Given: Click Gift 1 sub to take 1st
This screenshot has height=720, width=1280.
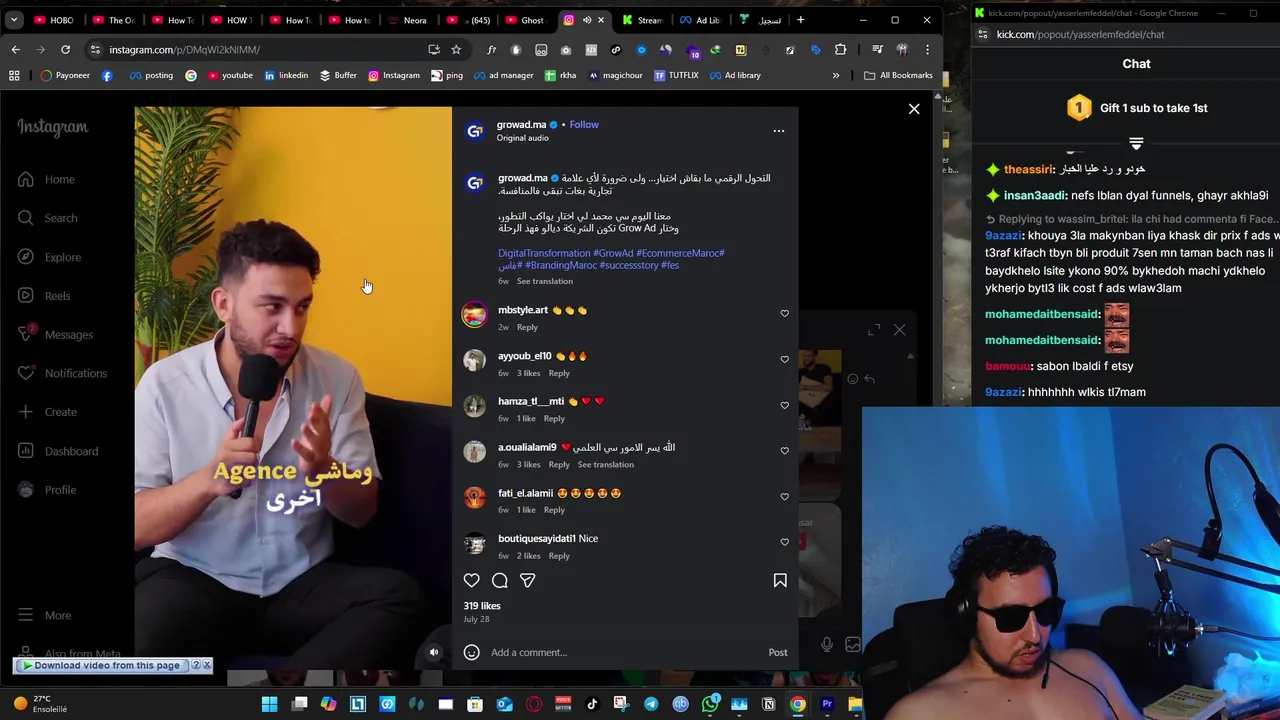Looking at the screenshot, I should [x=1137, y=108].
